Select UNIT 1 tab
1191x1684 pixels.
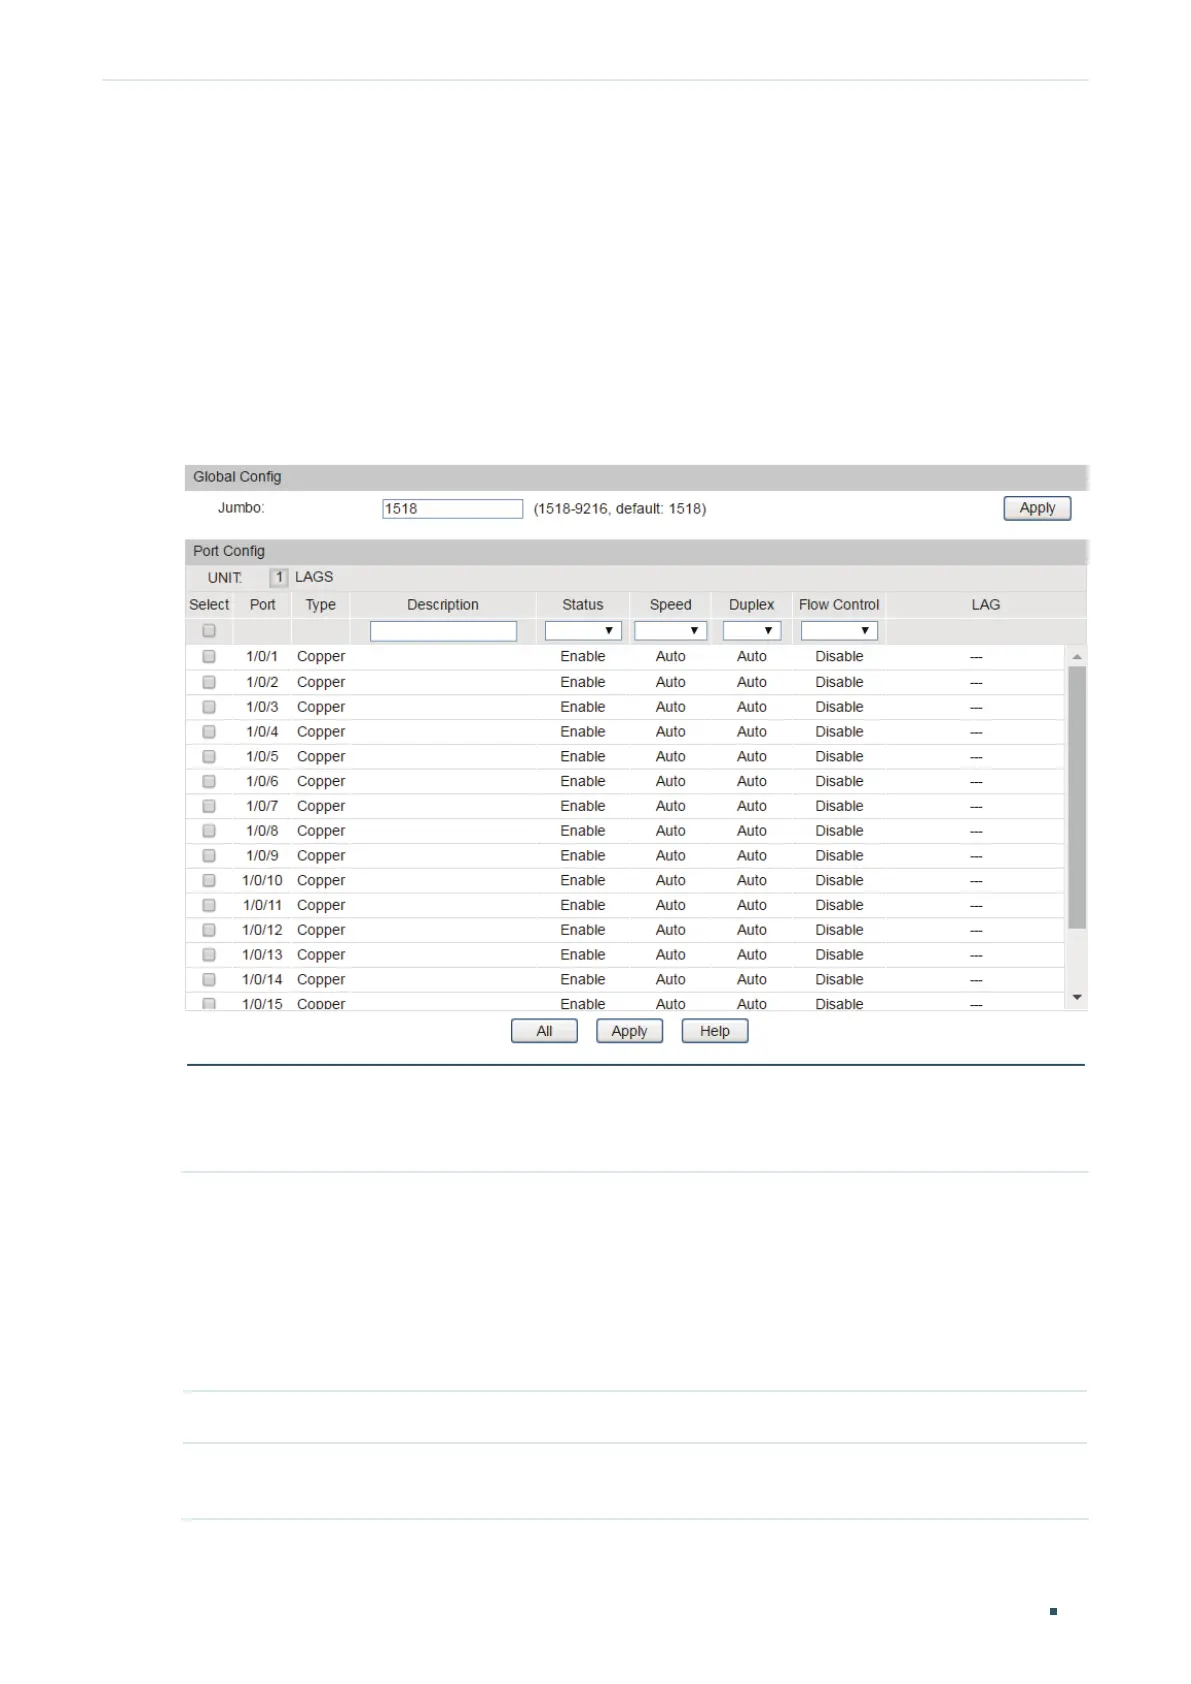(279, 577)
